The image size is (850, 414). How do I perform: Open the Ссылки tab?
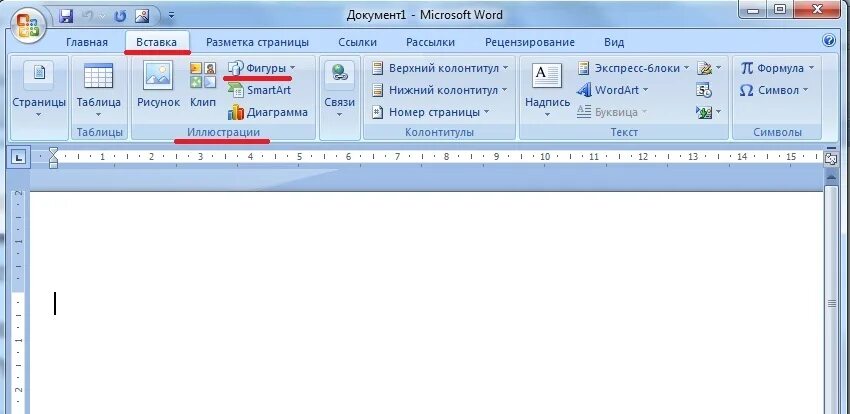(x=357, y=42)
